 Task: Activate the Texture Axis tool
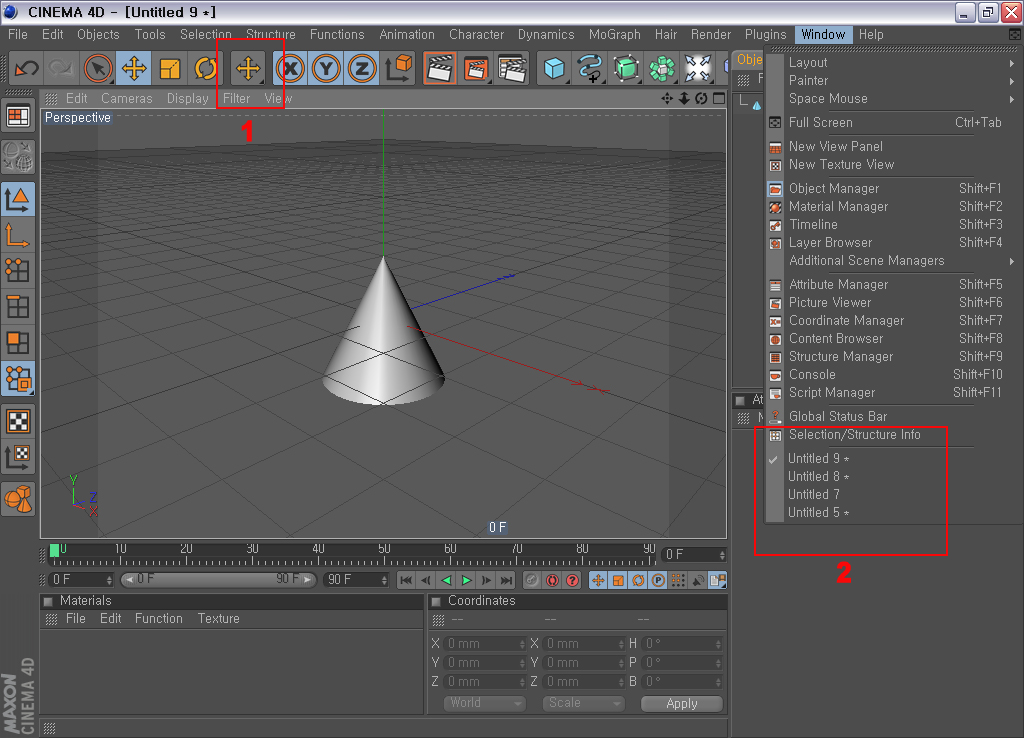pyautogui.click(x=18, y=457)
